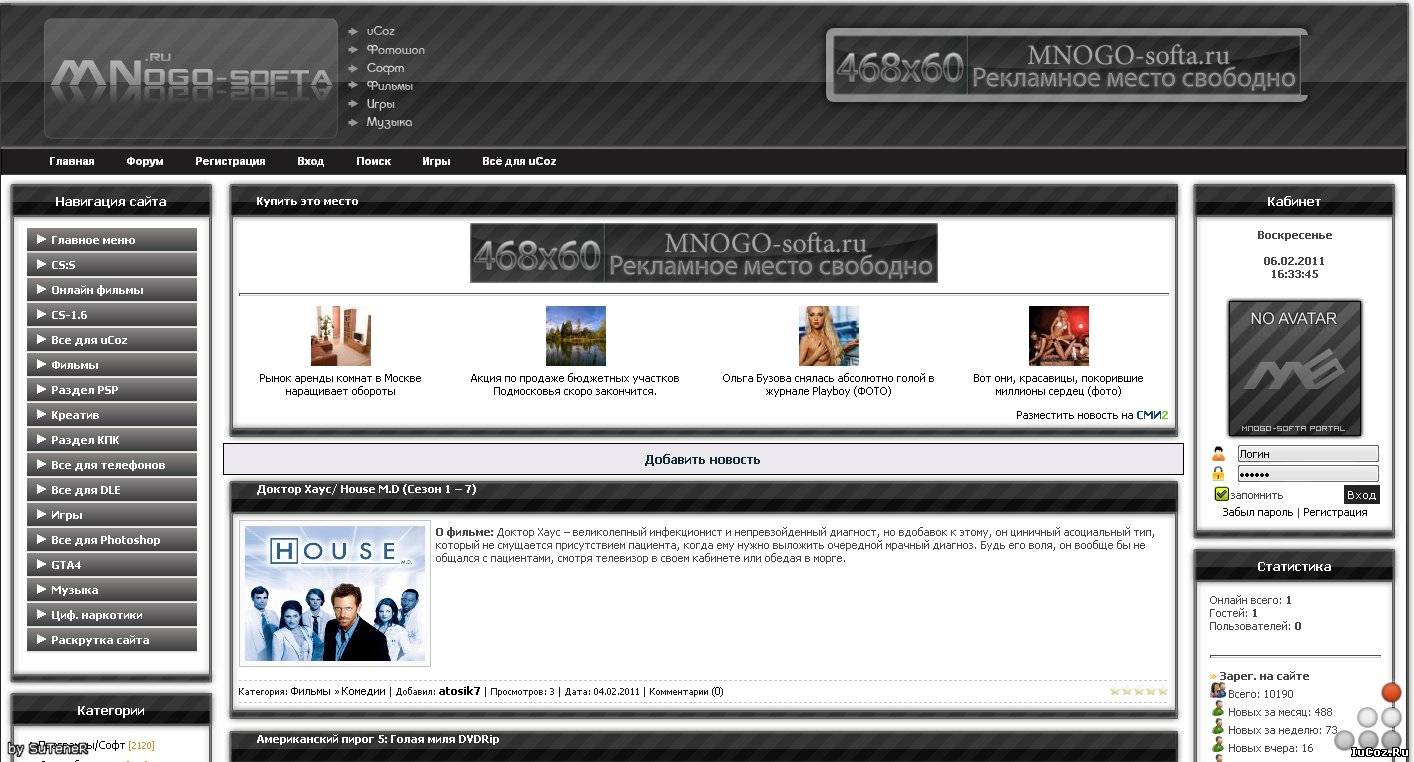Screen dimensions: 1414x762
Task: Open Раздел PSP navigation item
Action: click(x=112, y=390)
